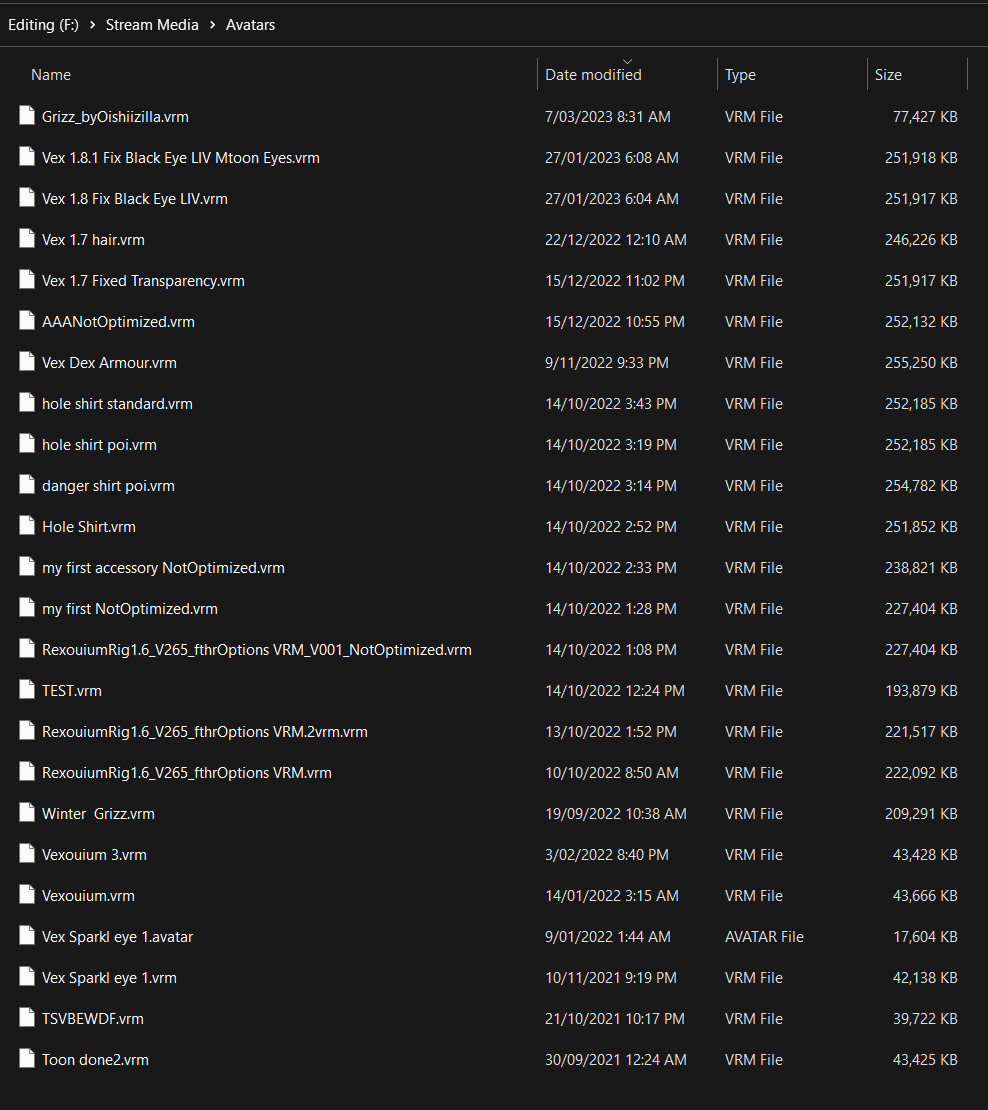Viewport: 988px width, 1110px height.
Task: Click the AAANotOptimized.vrm file icon
Action: [27, 321]
